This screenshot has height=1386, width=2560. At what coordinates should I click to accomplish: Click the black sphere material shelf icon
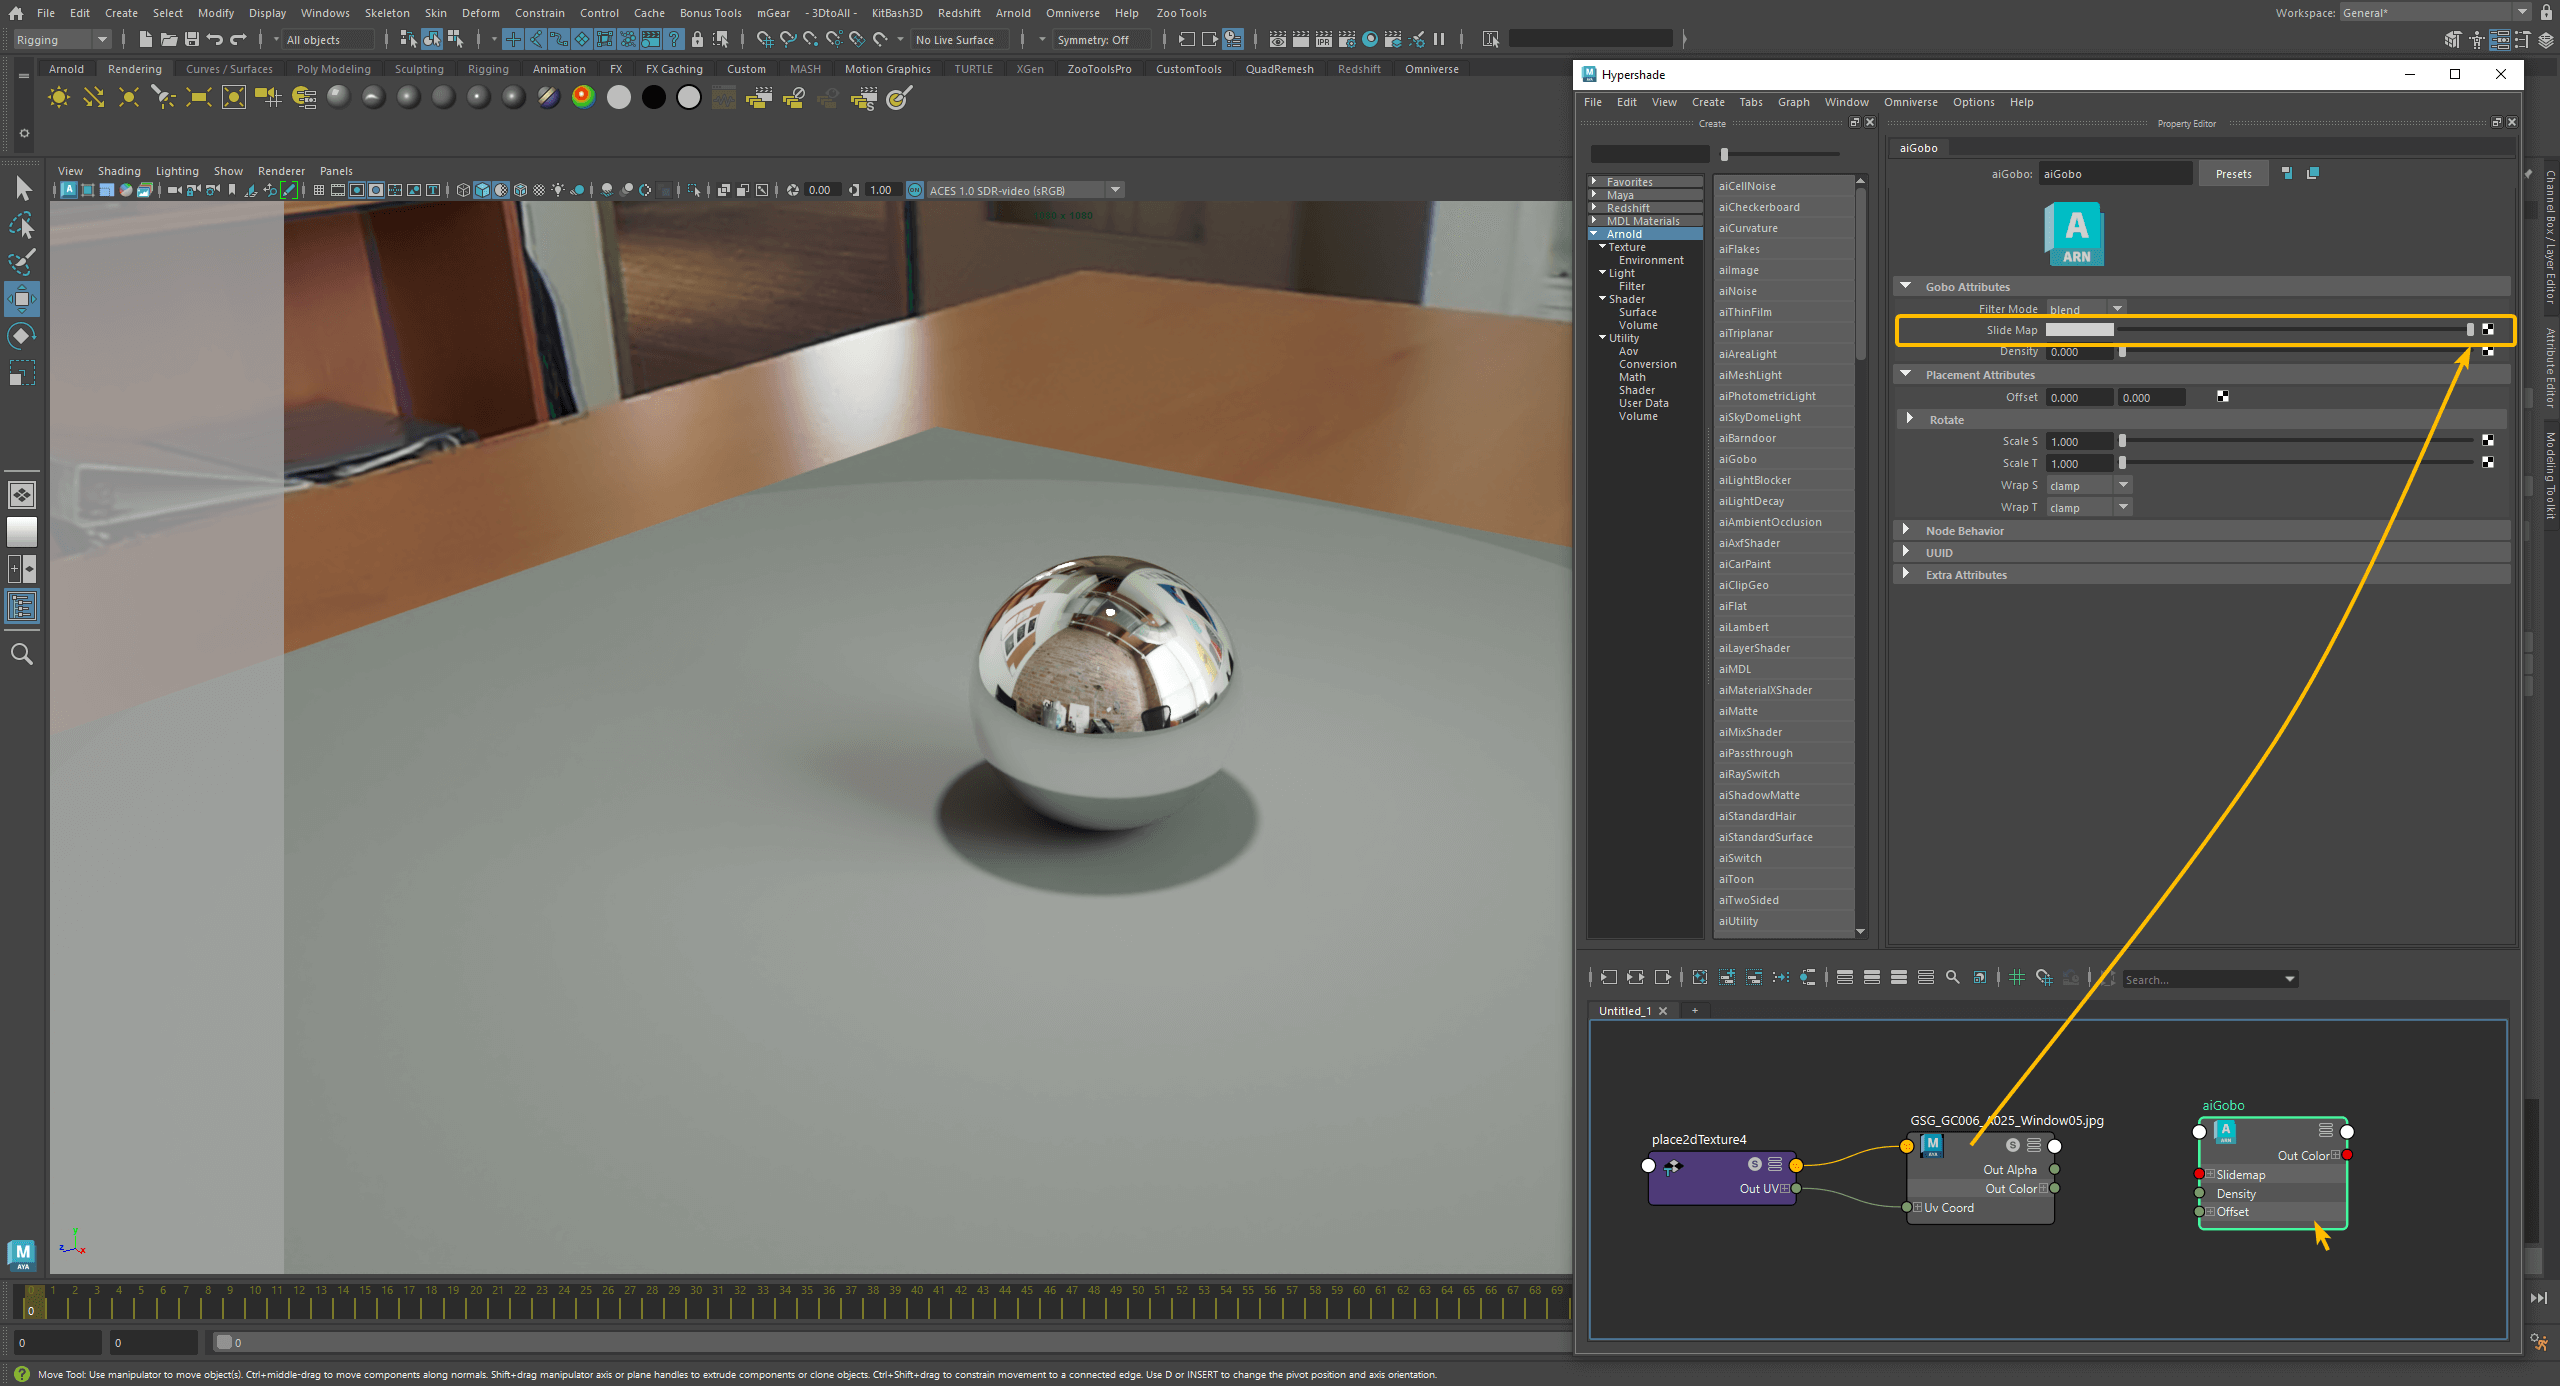pyautogui.click(x=653, y=97)
